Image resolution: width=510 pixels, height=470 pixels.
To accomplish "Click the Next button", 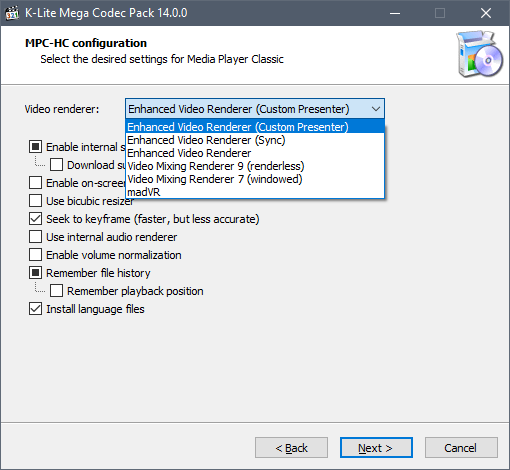I will pyautogui.click(x=376, y=448).
